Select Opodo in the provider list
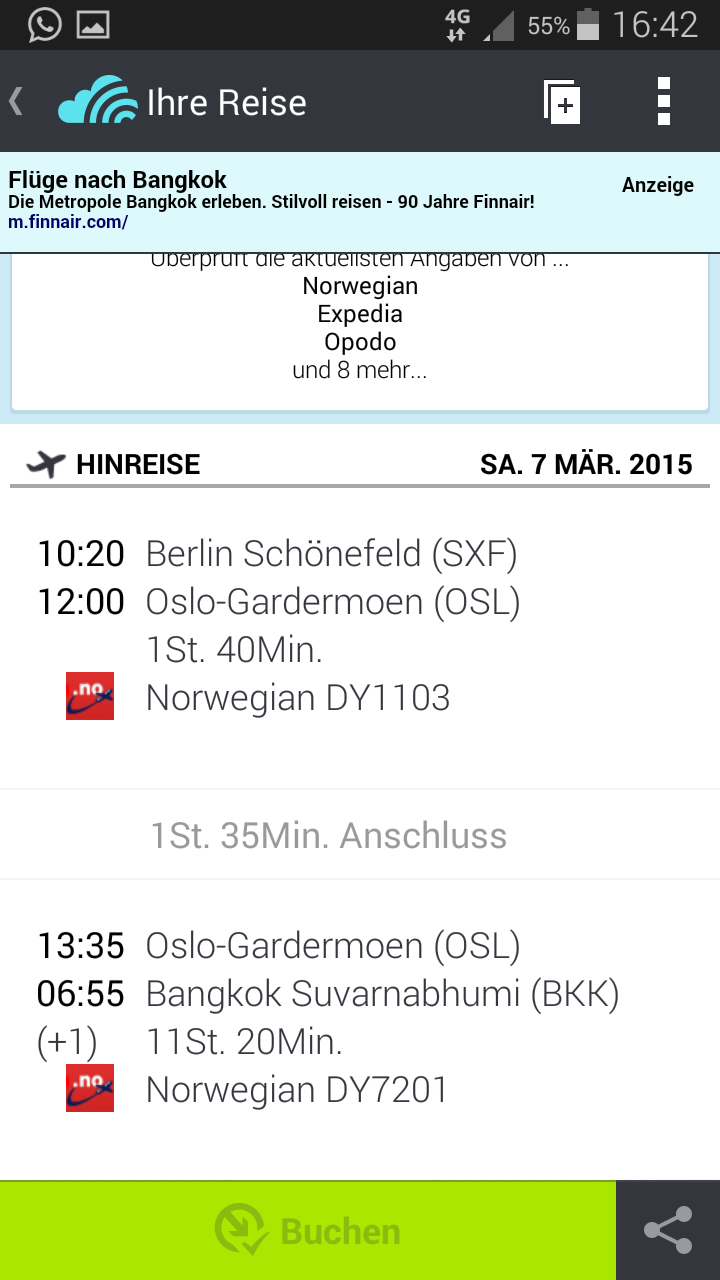 coord(360,342)
